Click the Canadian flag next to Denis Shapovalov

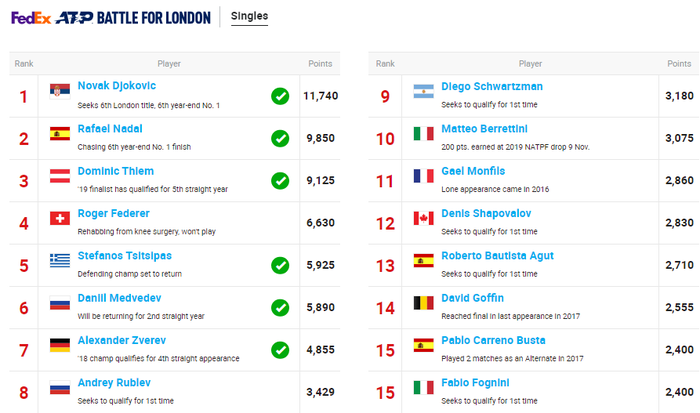click(424, 218)
